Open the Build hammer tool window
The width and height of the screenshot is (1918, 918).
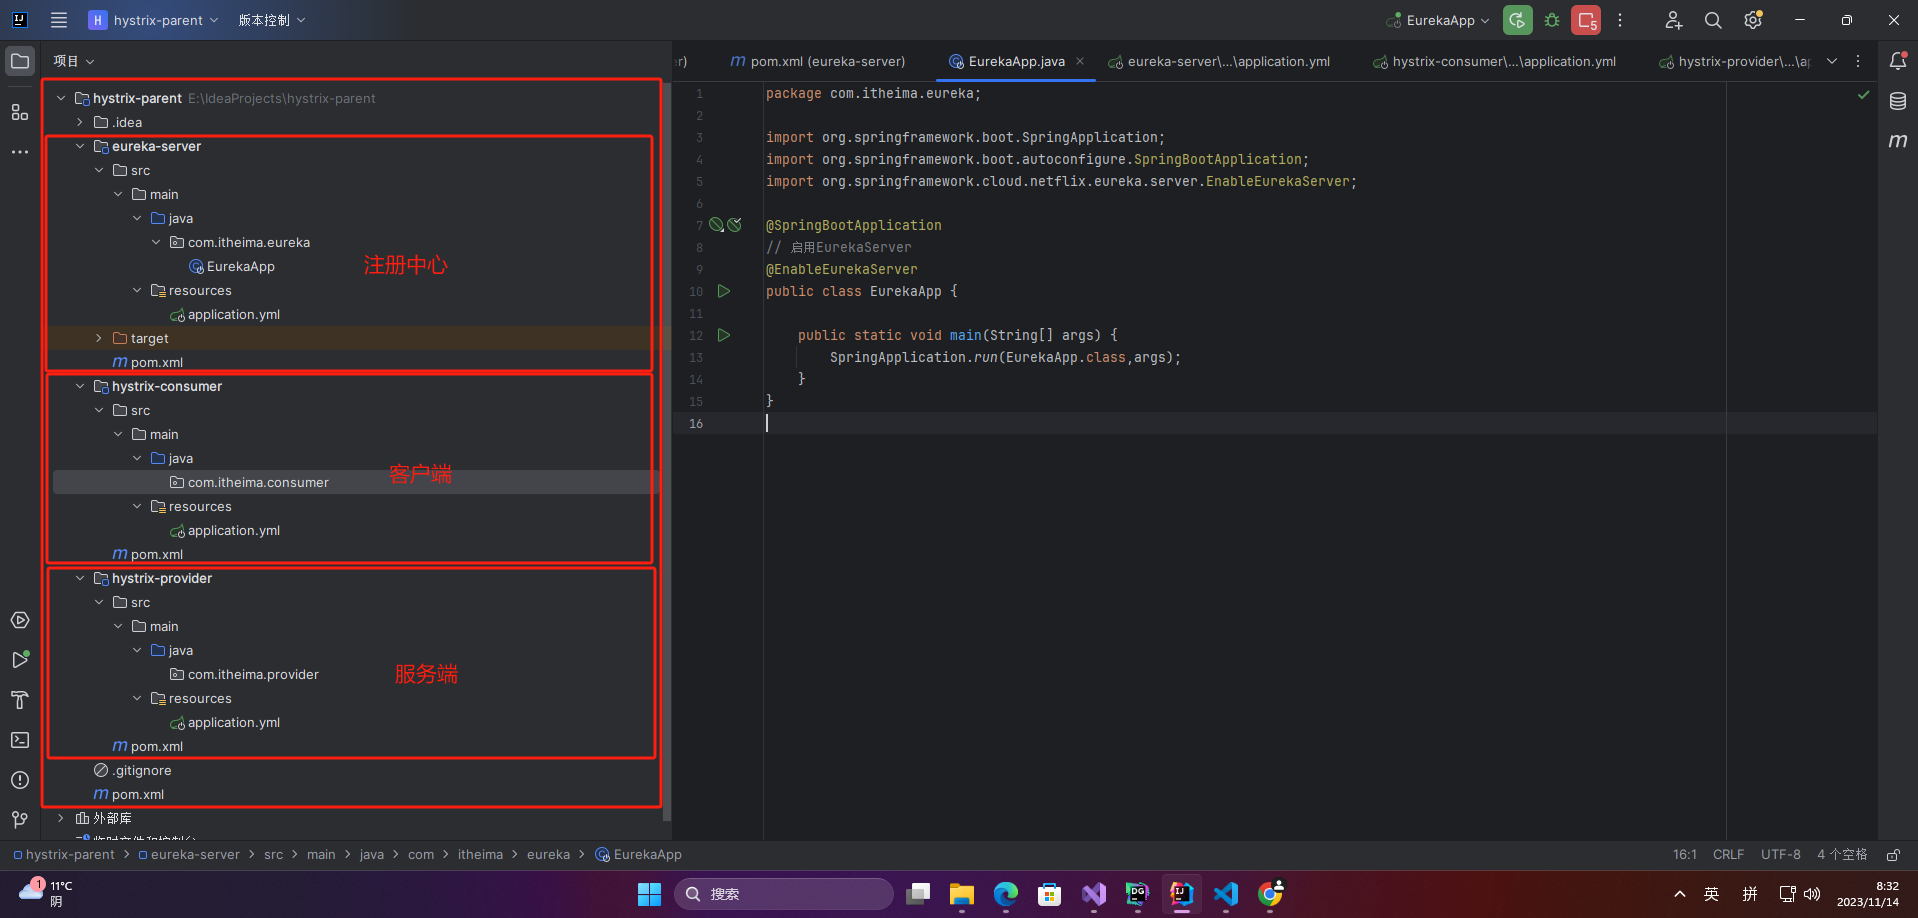[x=20, y=700]
